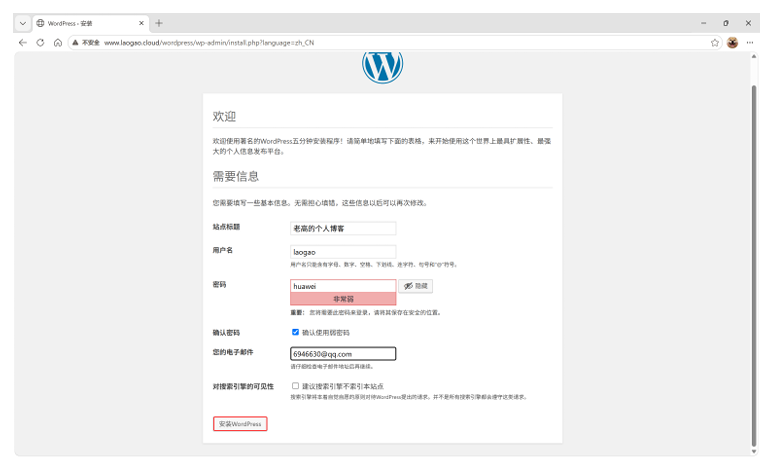780x472 pixels.
Task: Click the 站点标题 label
Action: [226, 227]
